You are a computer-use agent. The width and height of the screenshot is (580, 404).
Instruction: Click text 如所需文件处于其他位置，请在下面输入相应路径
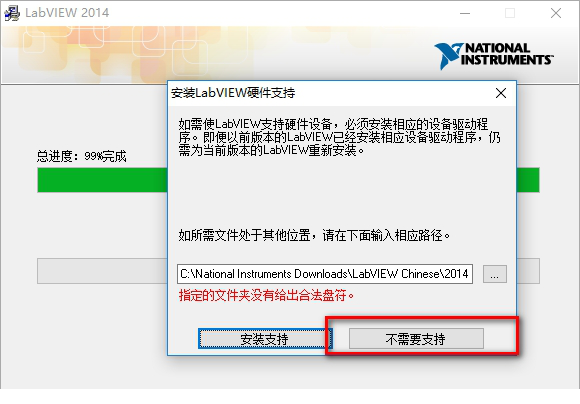pos(314,235)
